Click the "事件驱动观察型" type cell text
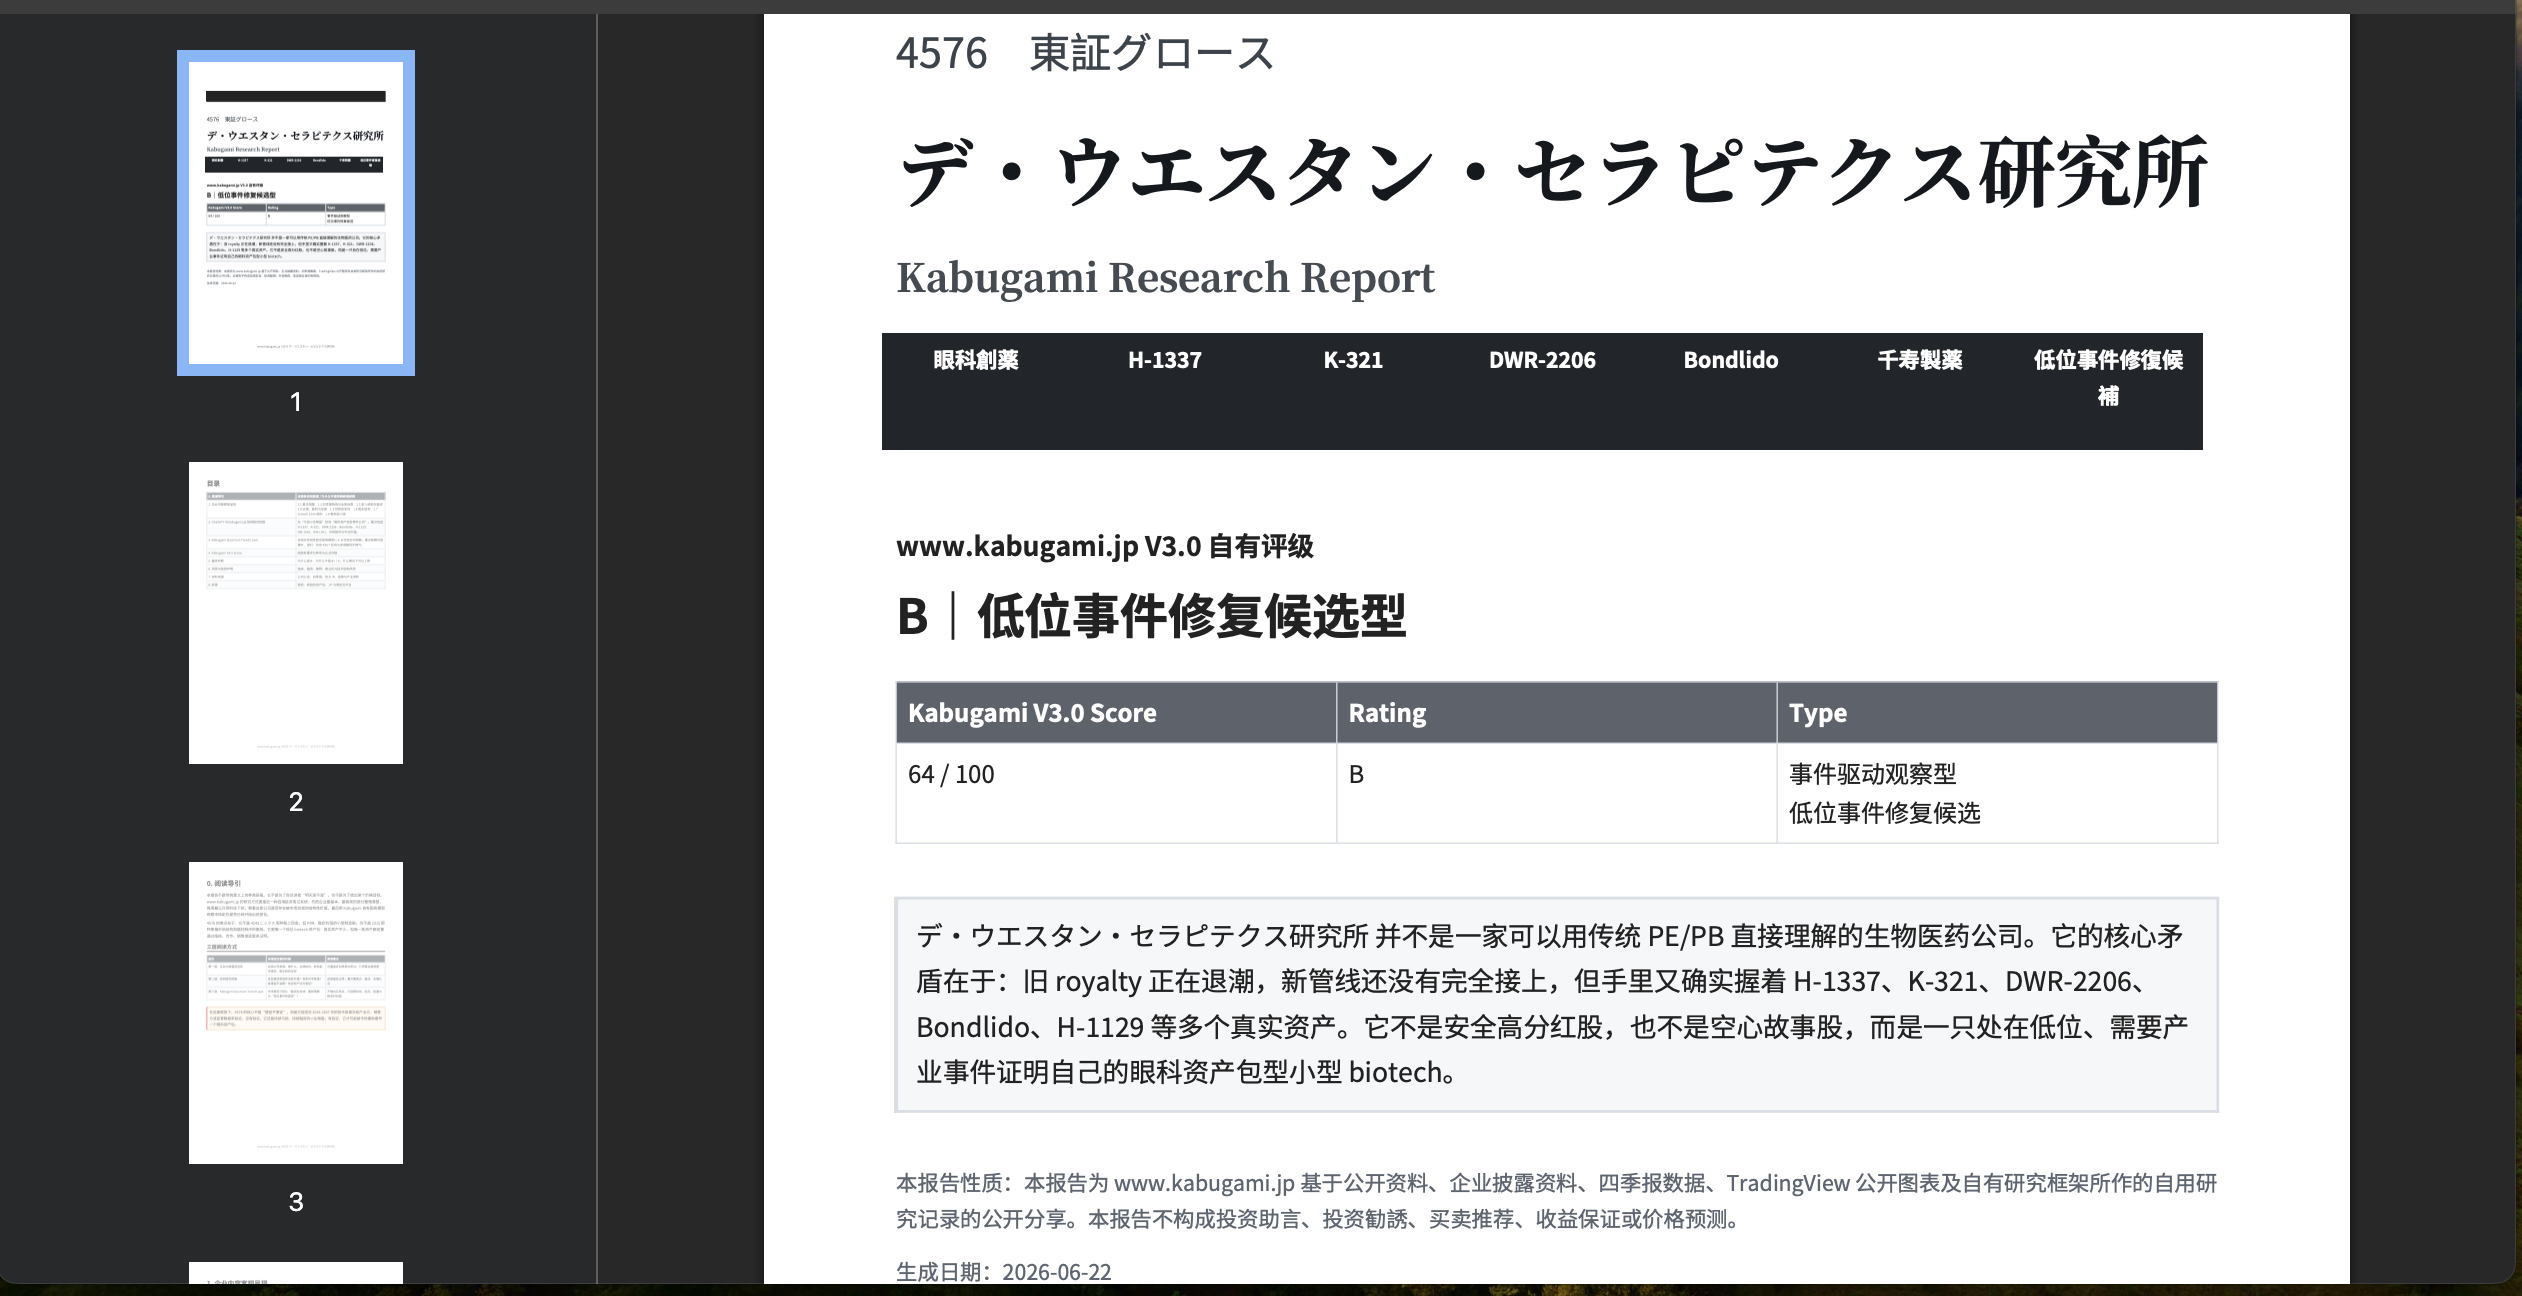The width and height of the screenshot is (2522, 1296). click(x=1873, y=774)
